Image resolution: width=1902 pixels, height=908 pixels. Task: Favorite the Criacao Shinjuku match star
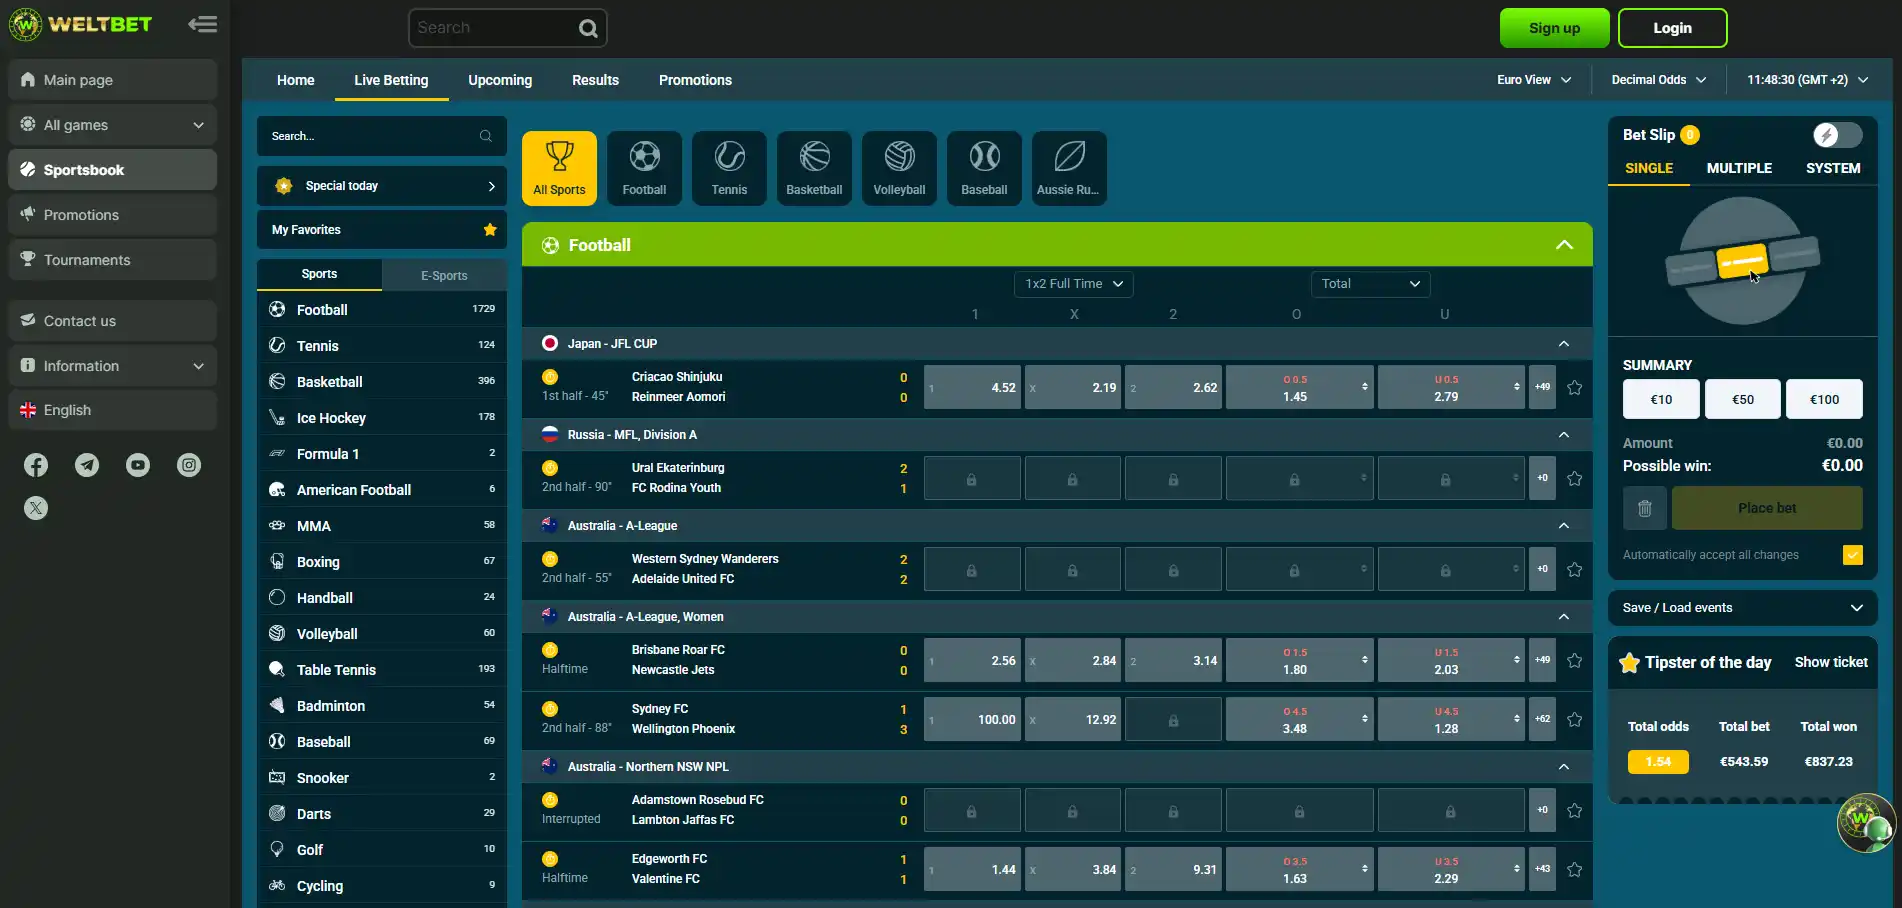(1574, 388)
